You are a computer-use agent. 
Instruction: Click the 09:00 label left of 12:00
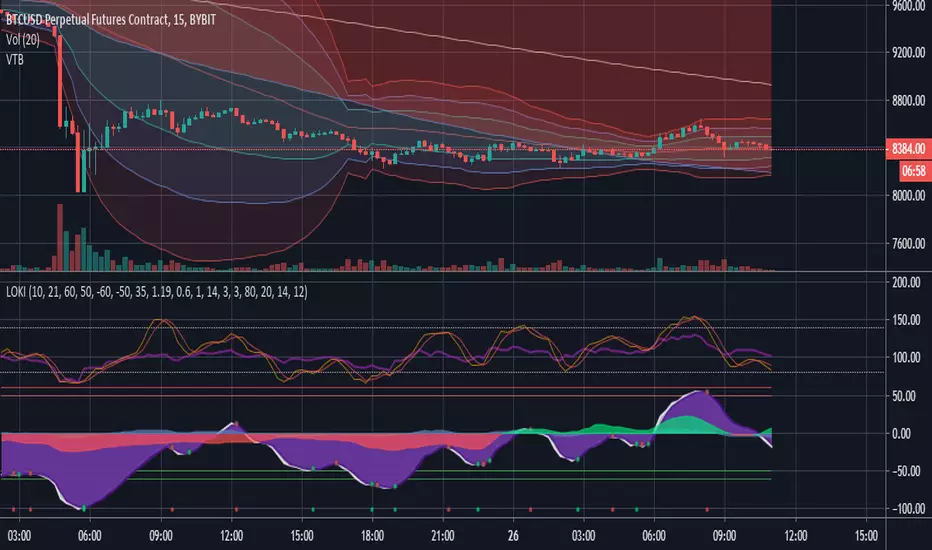(160, 536)
